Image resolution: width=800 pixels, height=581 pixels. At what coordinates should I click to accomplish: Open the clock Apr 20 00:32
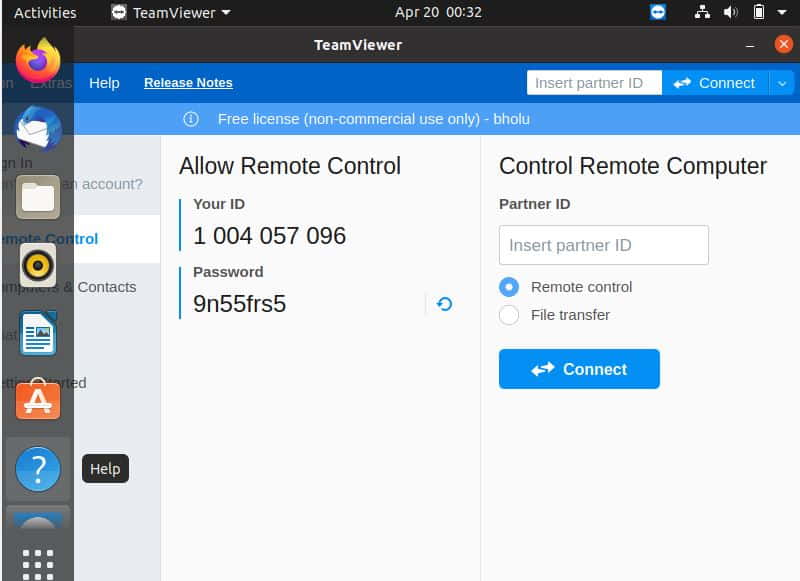click(438, 12)
